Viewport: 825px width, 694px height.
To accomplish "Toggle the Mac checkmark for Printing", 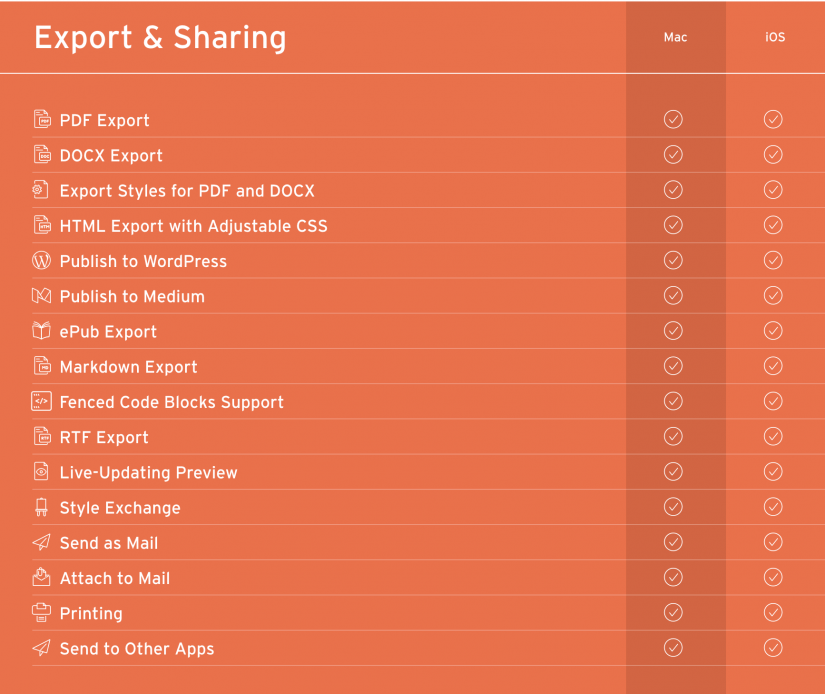I will (x=673, y=612).
